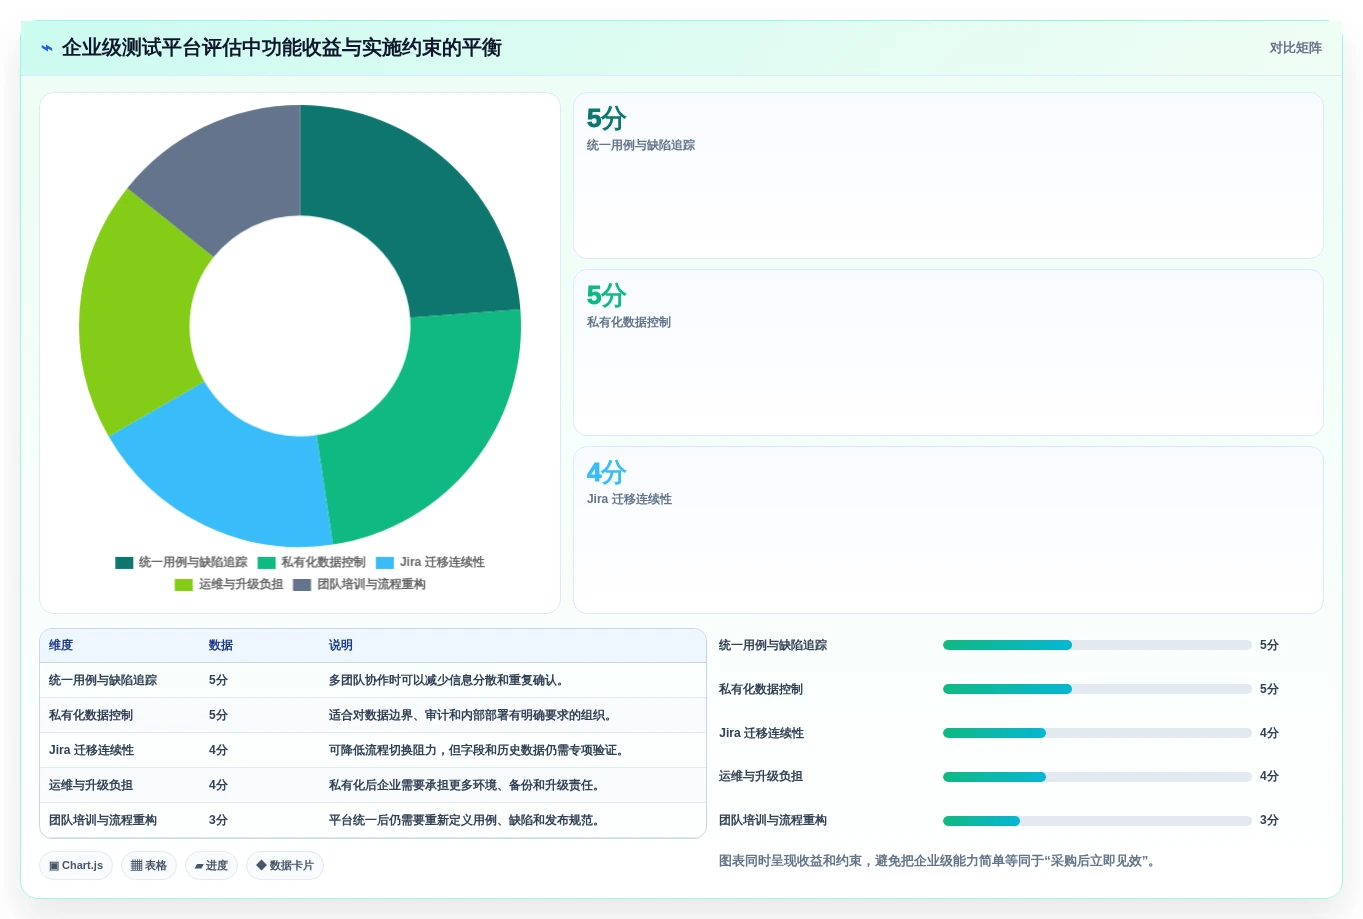Toggle 私有化数据控制 legend swatch in chart
Image resolution: width=1363 pixels, height=919 pixels.
[266, 563]
